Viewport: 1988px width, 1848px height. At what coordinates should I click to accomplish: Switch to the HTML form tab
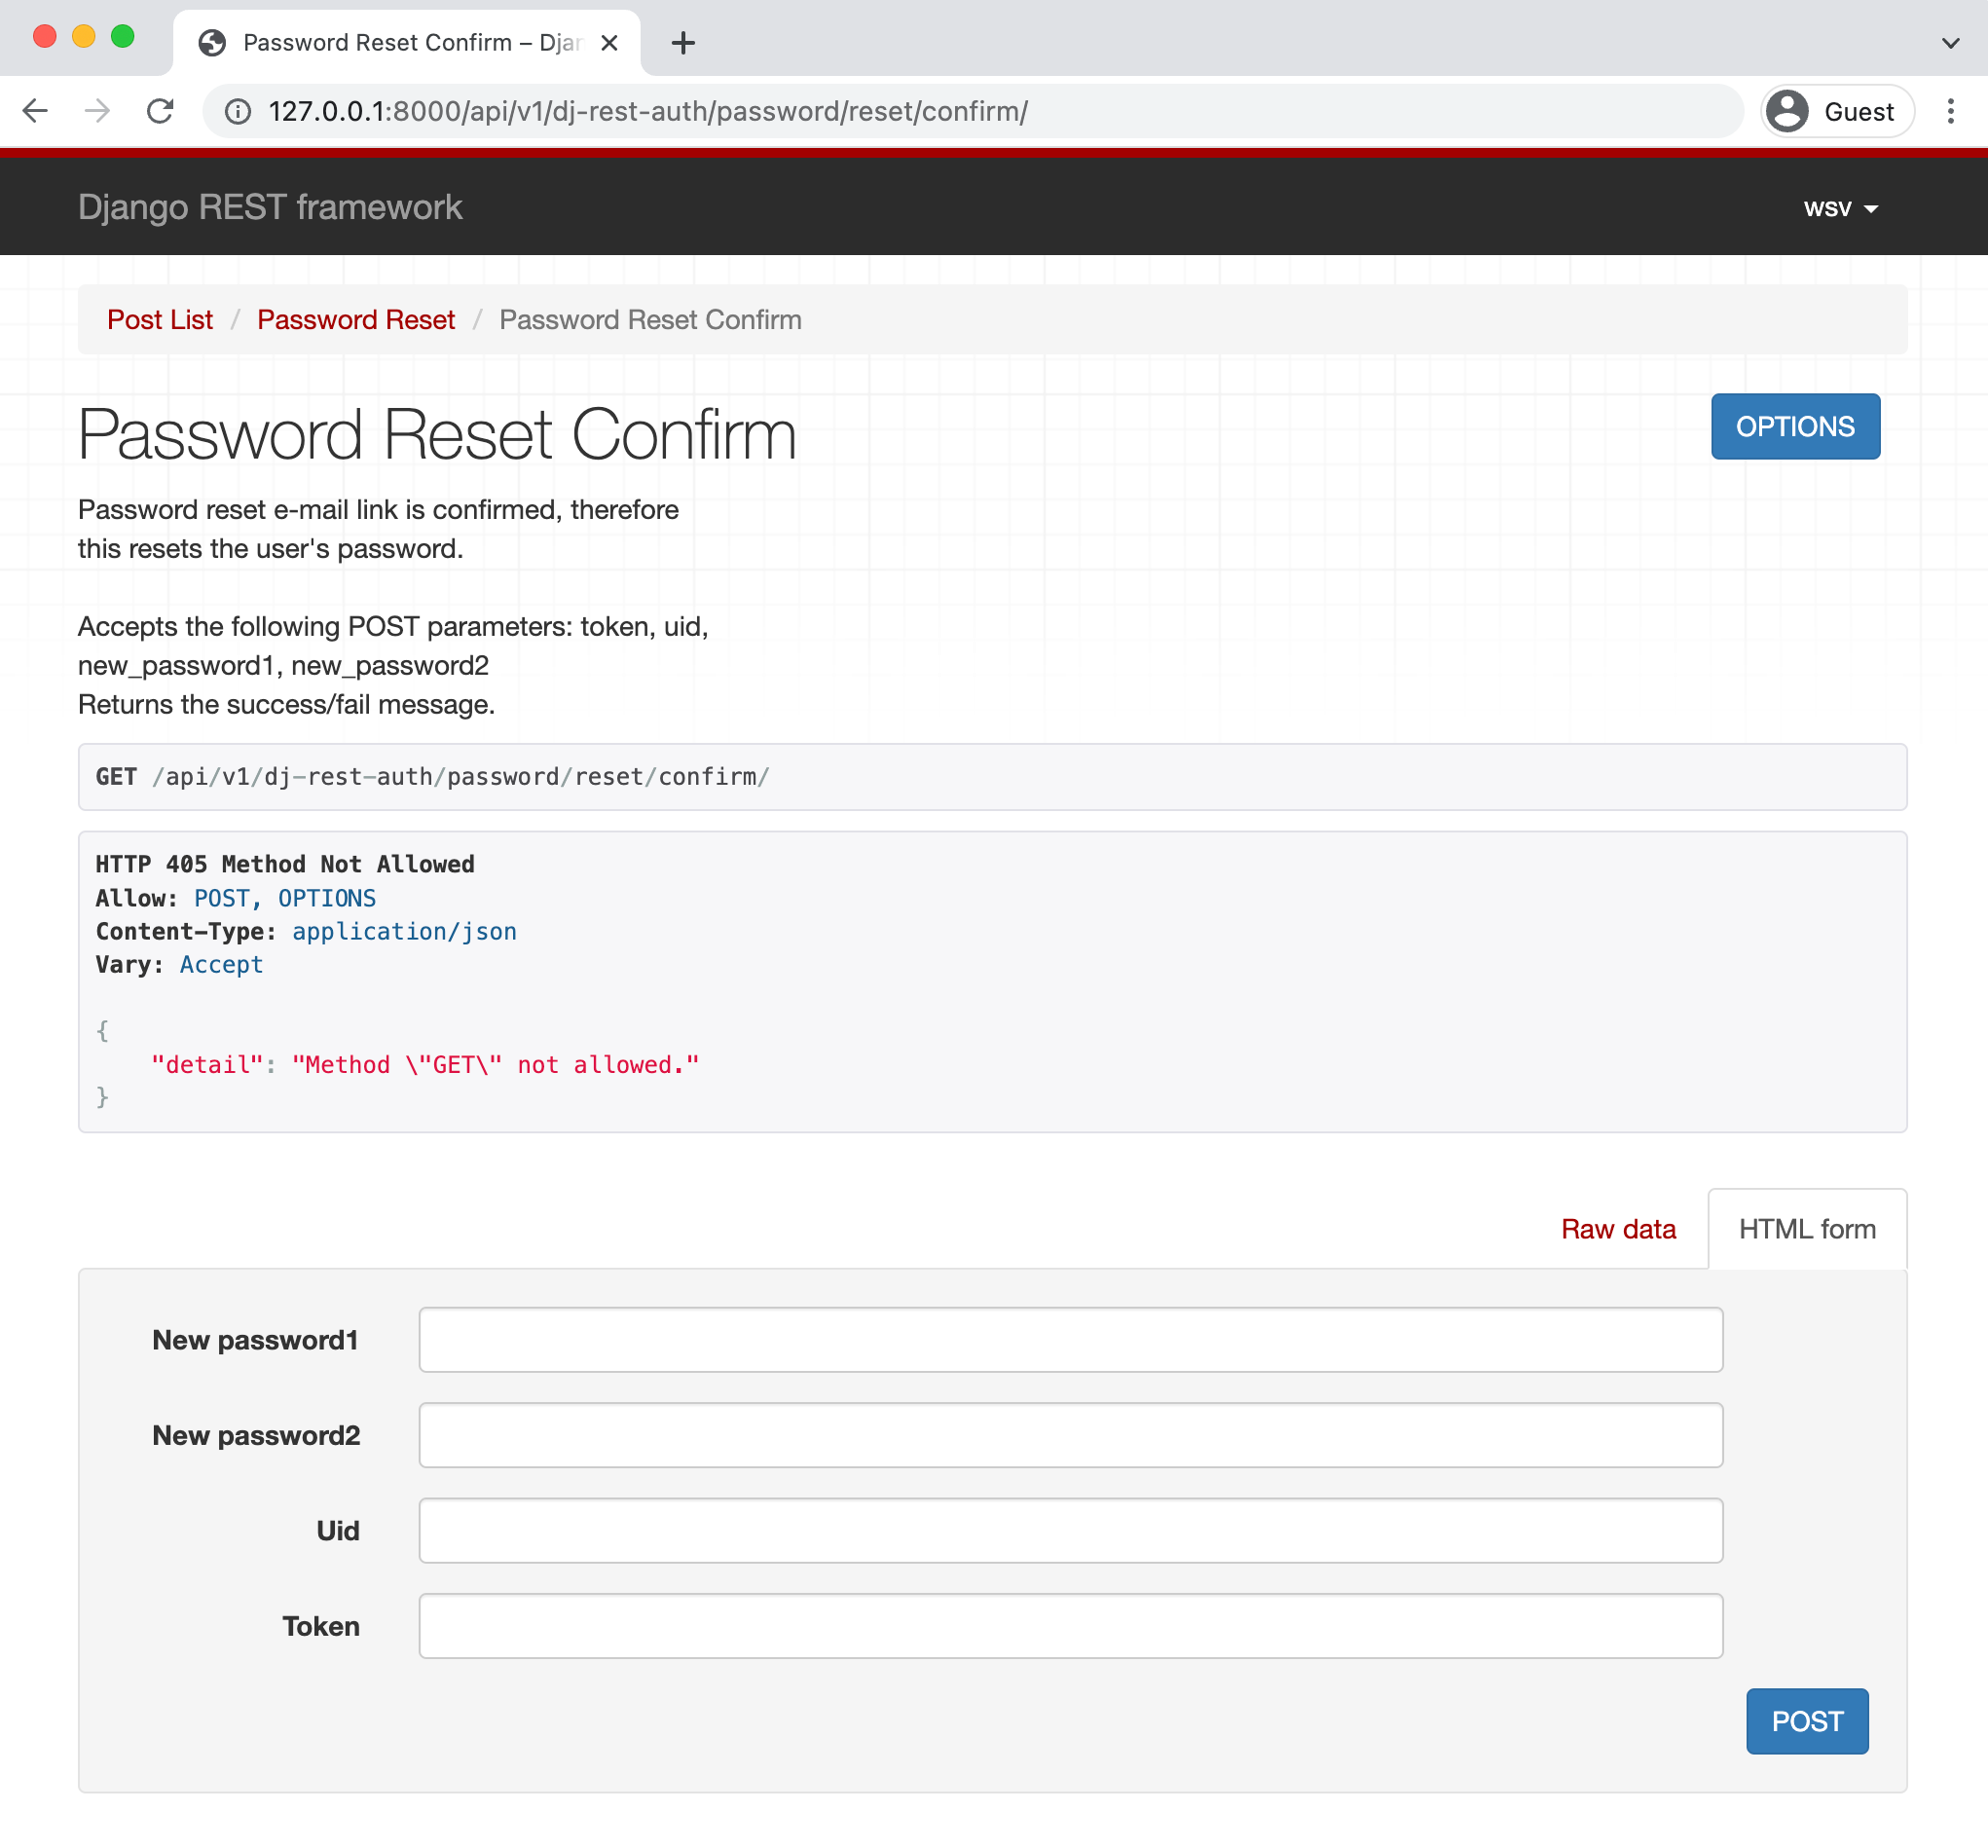coord(1807,1228)
